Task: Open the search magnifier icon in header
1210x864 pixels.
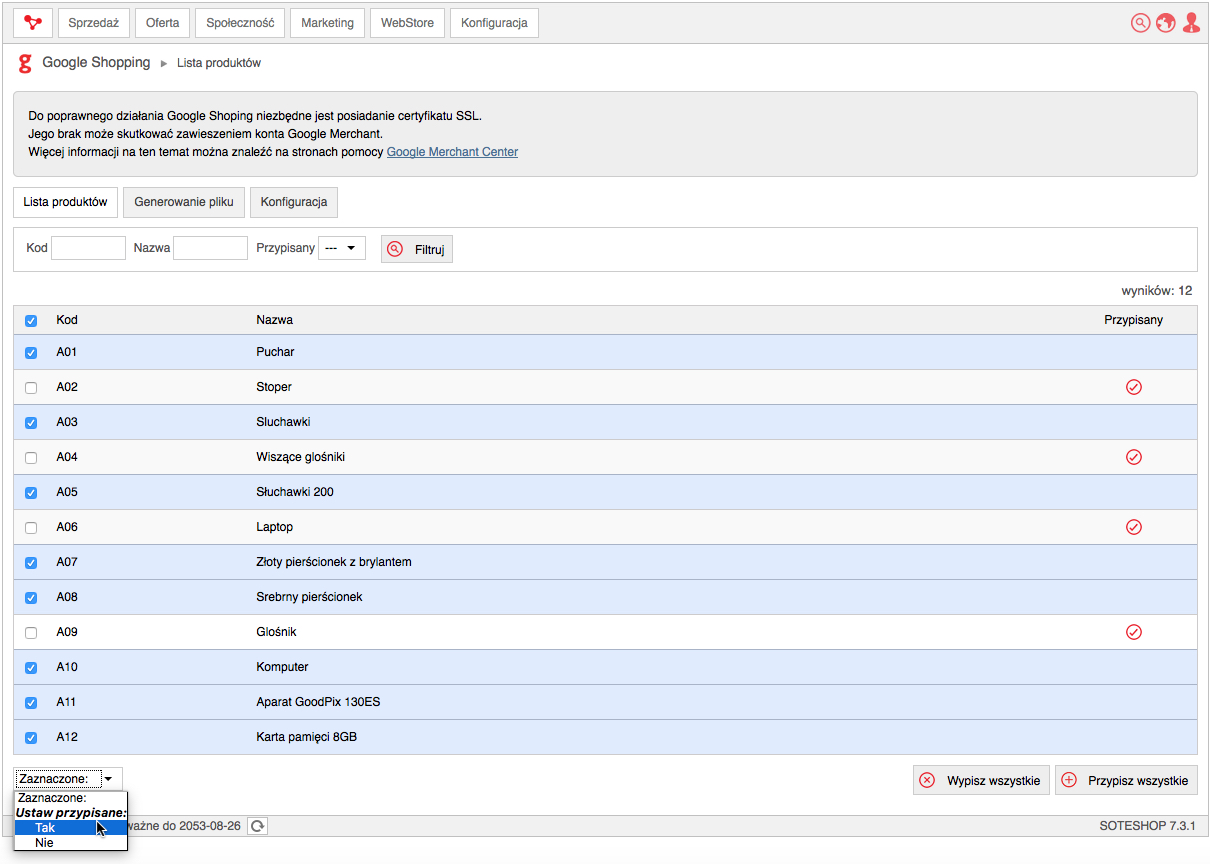Action: (1140, 23)
